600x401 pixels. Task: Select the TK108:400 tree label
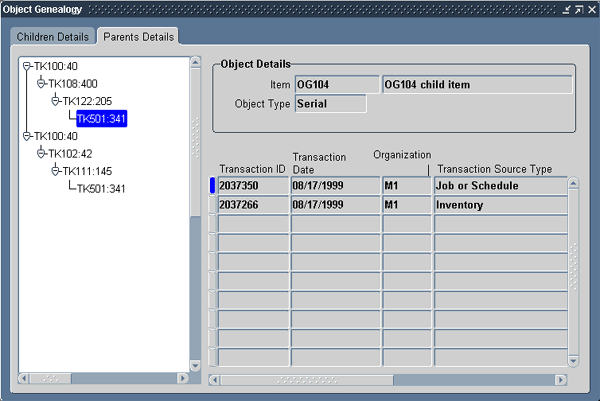73,83
